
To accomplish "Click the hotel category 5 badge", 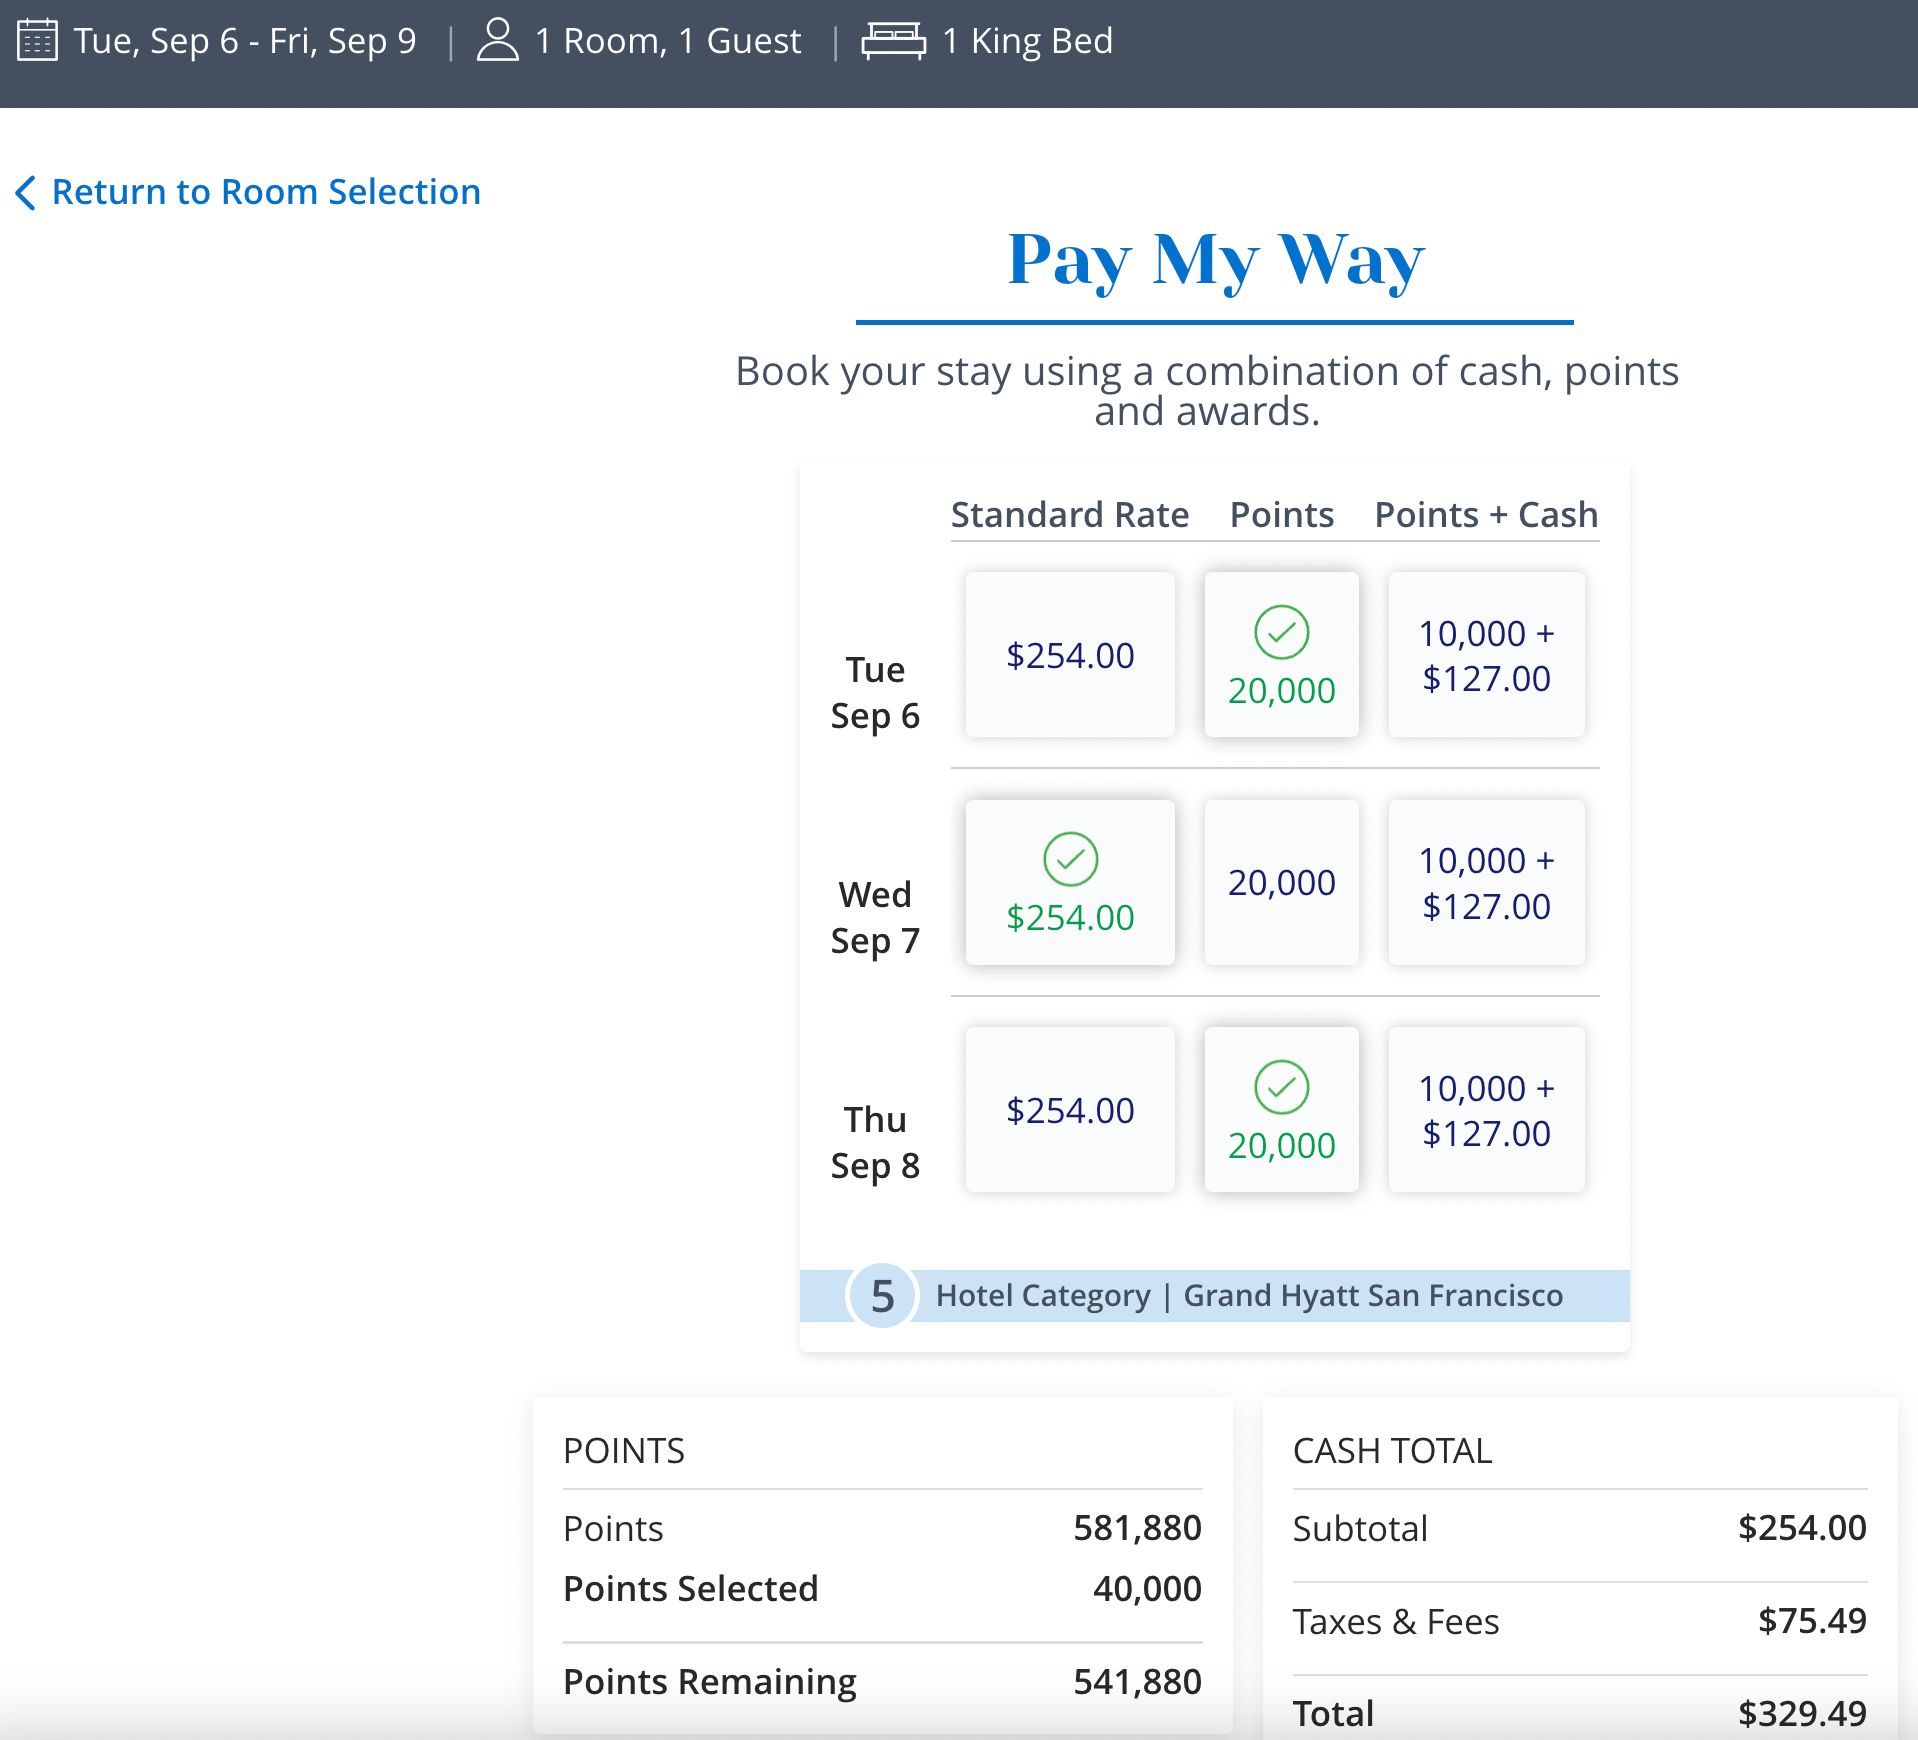I will pyautogui.click(x=881, y=1295).
